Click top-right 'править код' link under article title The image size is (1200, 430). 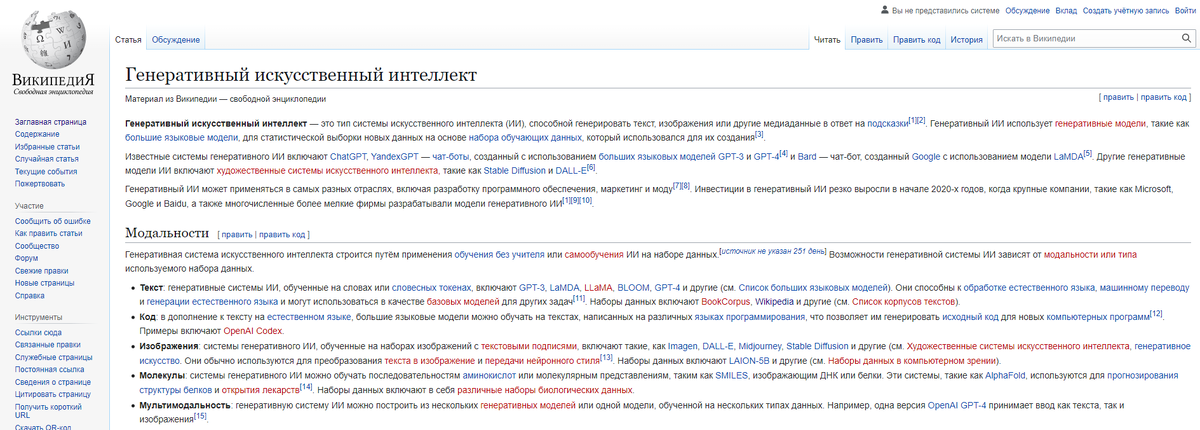pyautogui.click(x=1162, y=97)
